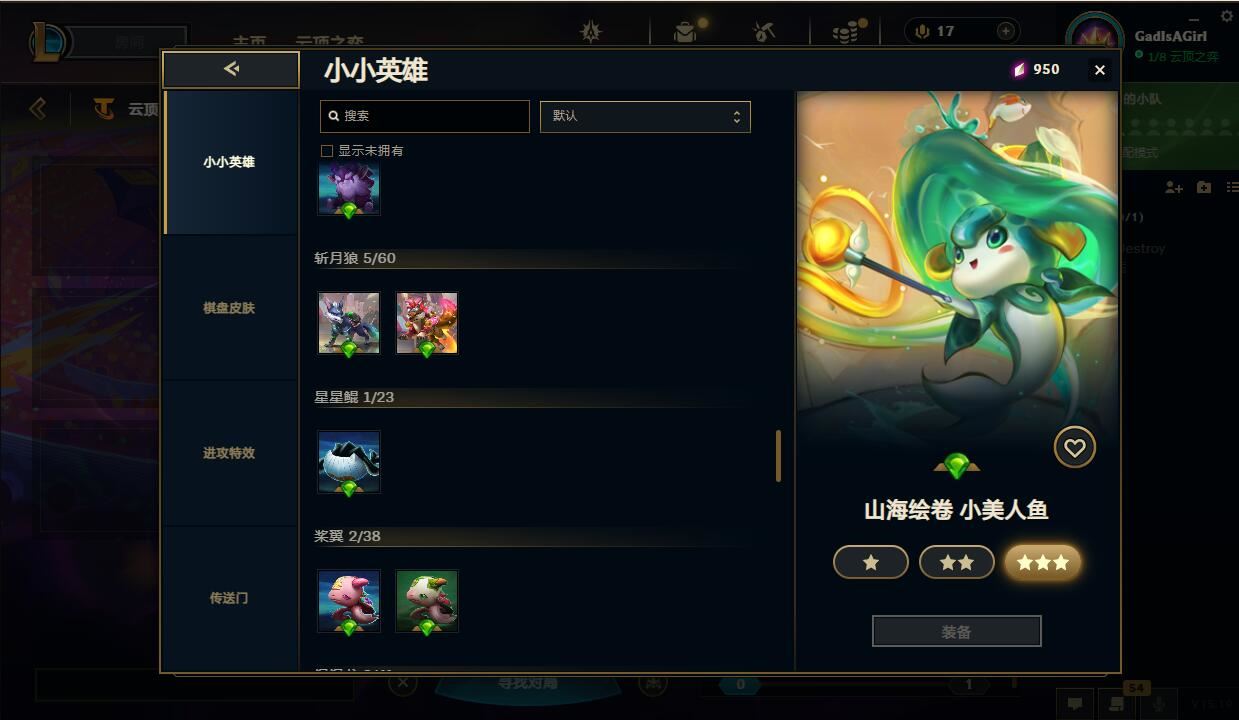The width and height of the screenshot is (1239, 720).
Task: Select the 星星鲲 Little Legend thumbnail
Action: click(349, 463)
